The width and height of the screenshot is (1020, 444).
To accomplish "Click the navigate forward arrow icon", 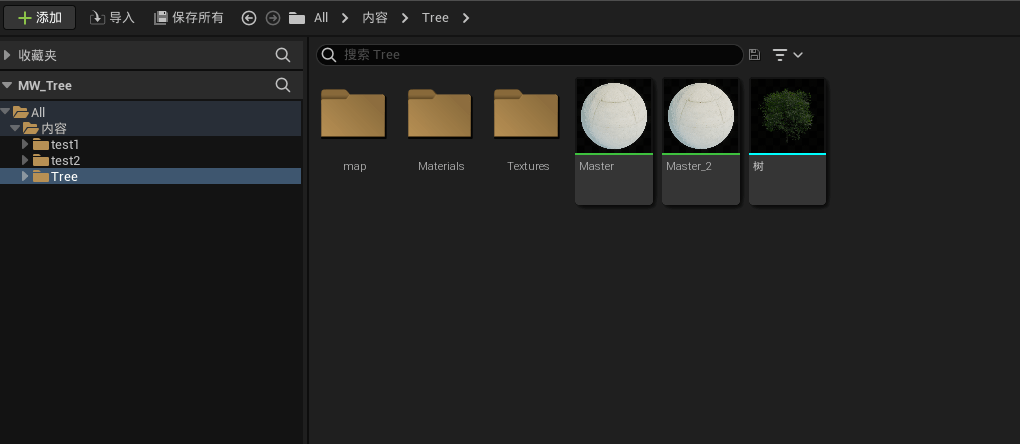I will click(272, 18).
